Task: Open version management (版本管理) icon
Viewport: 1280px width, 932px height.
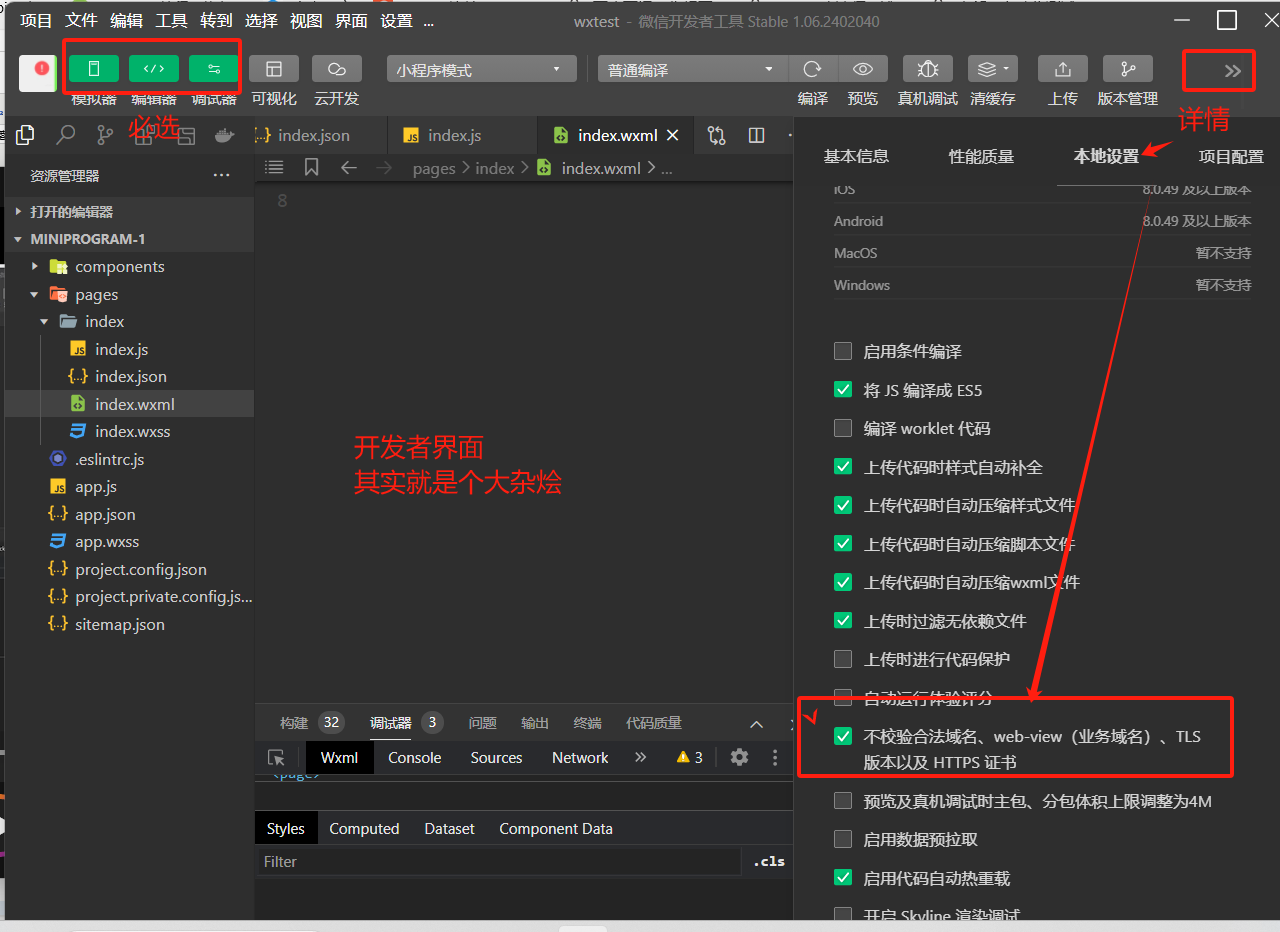Action: tap(1128, 68)
